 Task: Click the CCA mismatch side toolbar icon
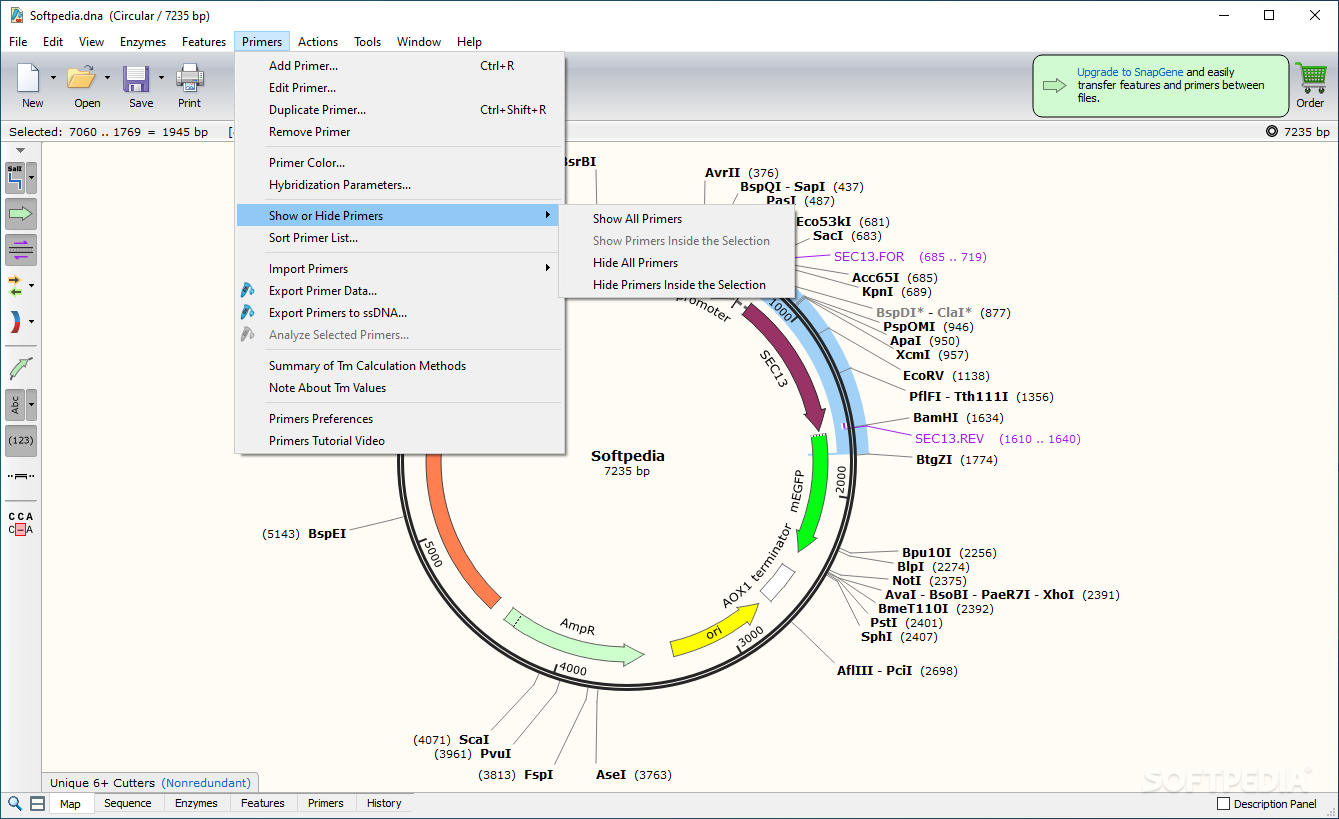coord(21,523)
